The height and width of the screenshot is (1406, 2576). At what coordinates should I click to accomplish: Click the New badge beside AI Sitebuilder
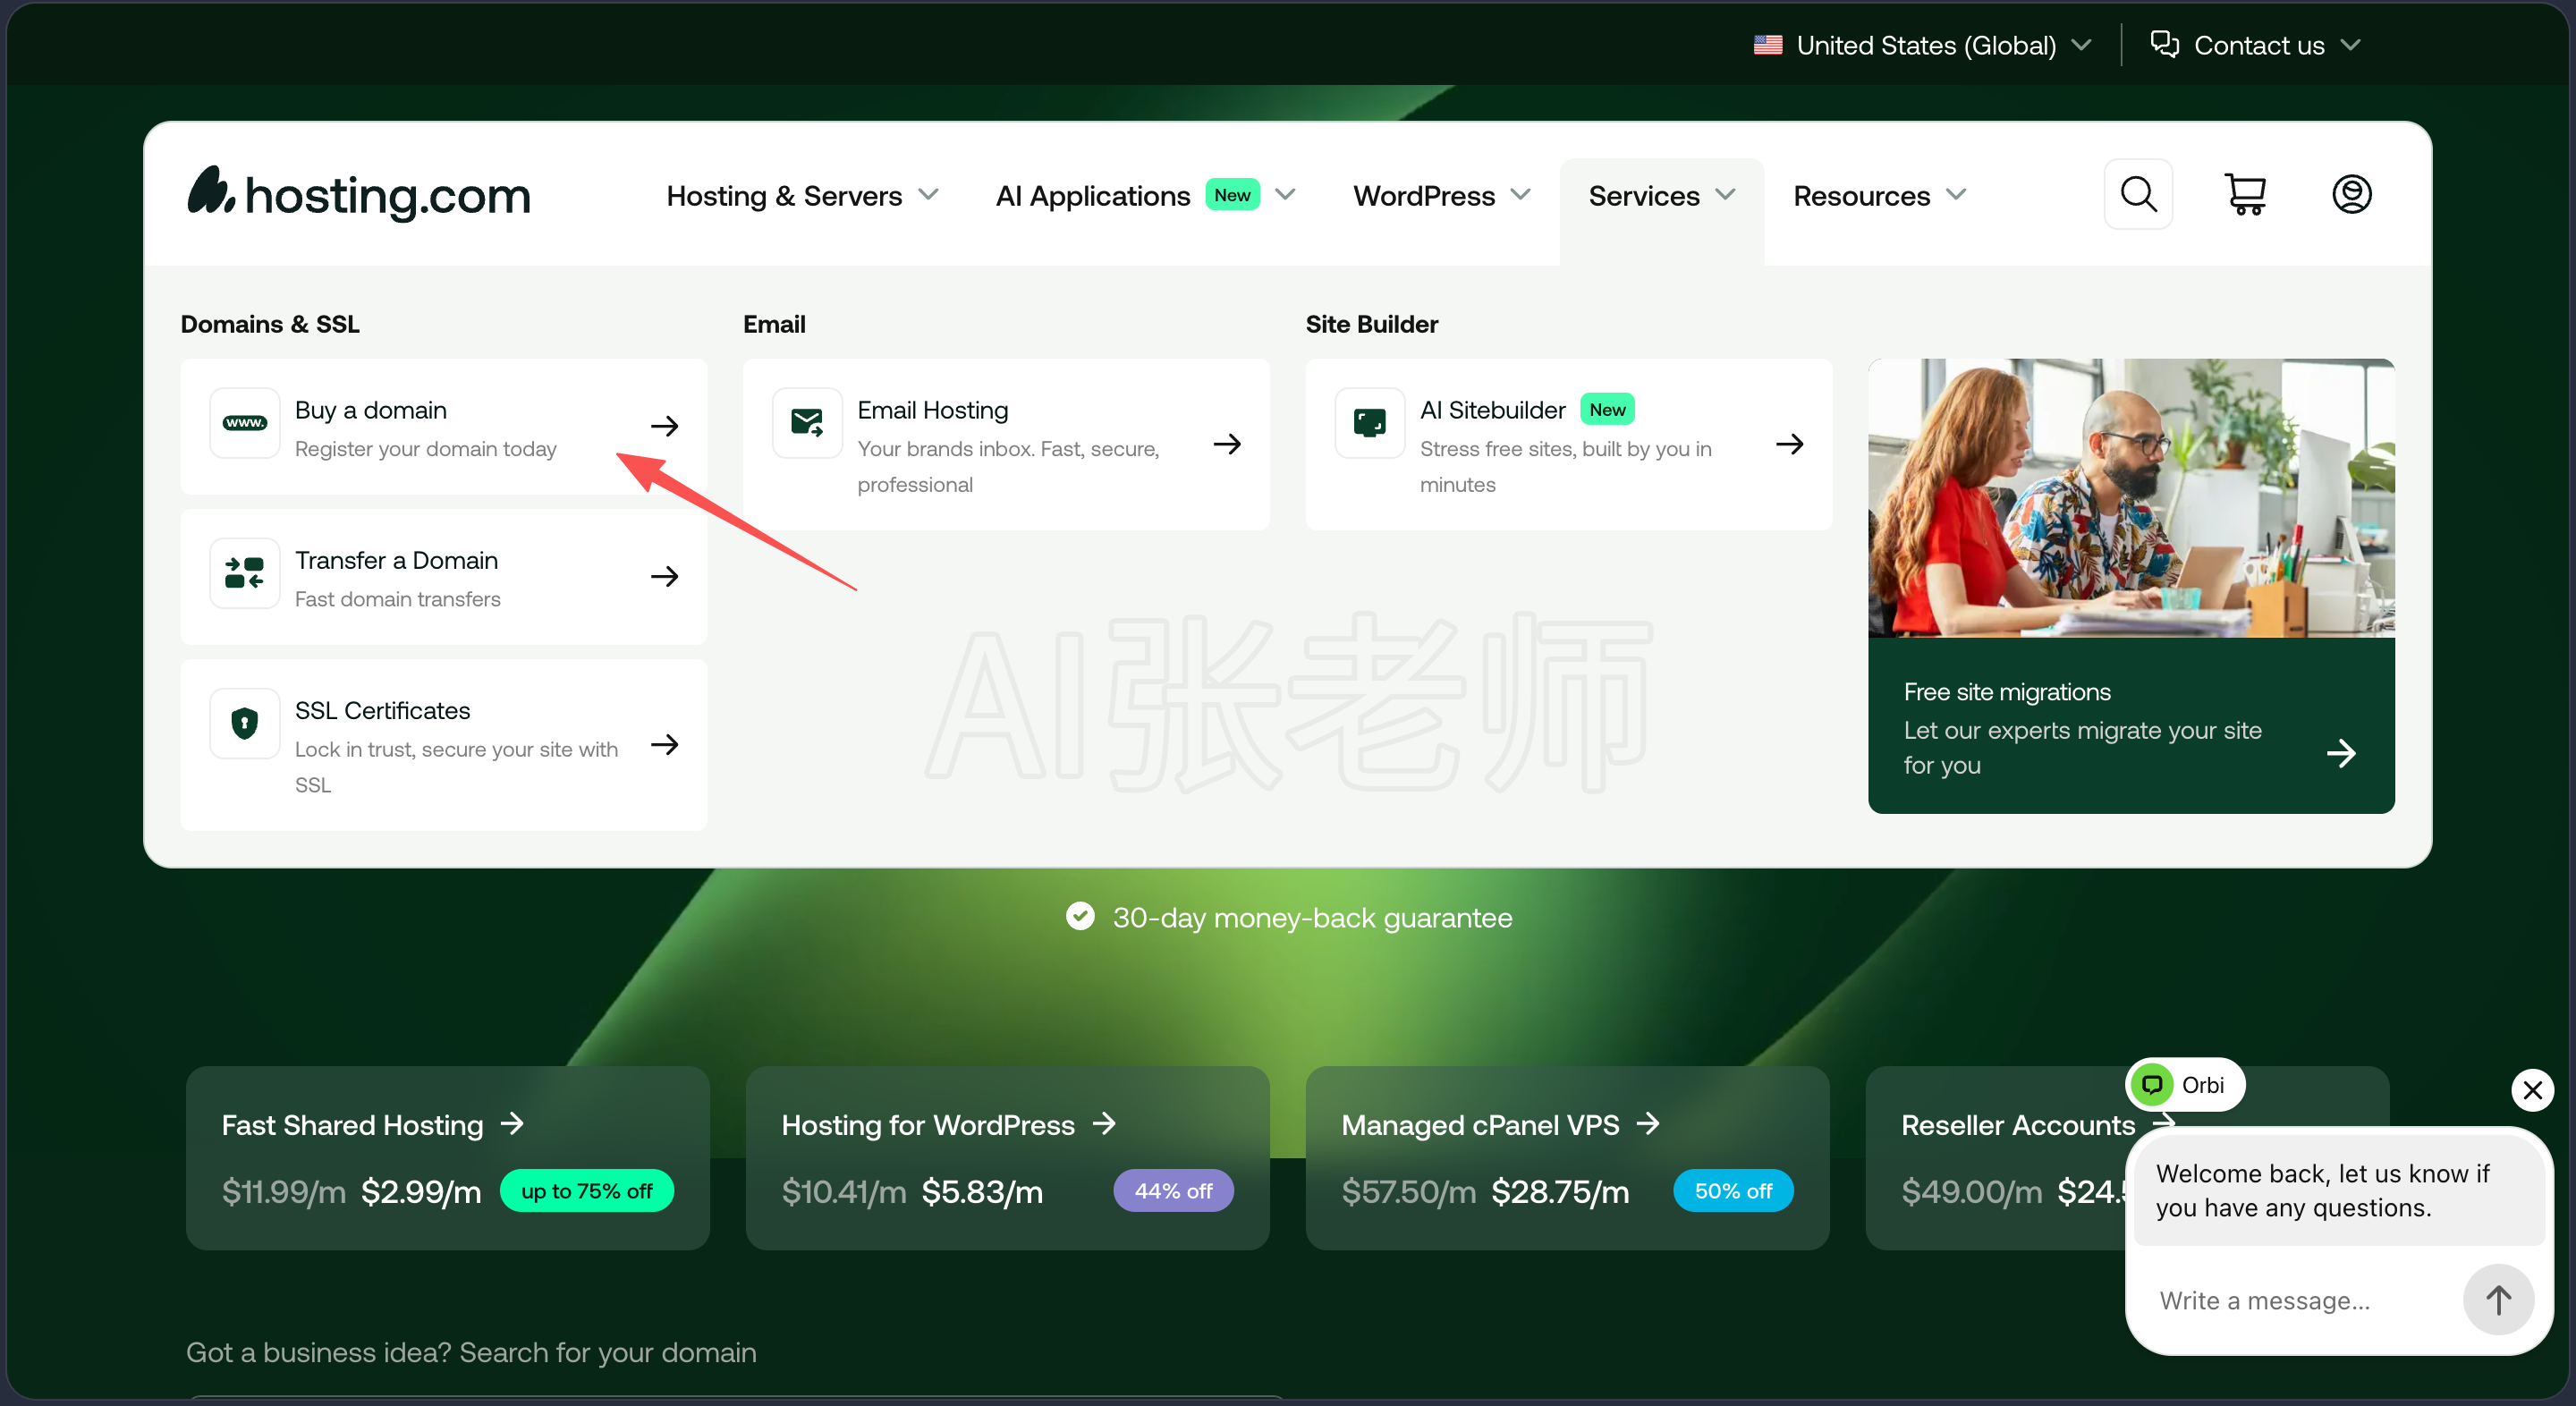coord(1607,409)
